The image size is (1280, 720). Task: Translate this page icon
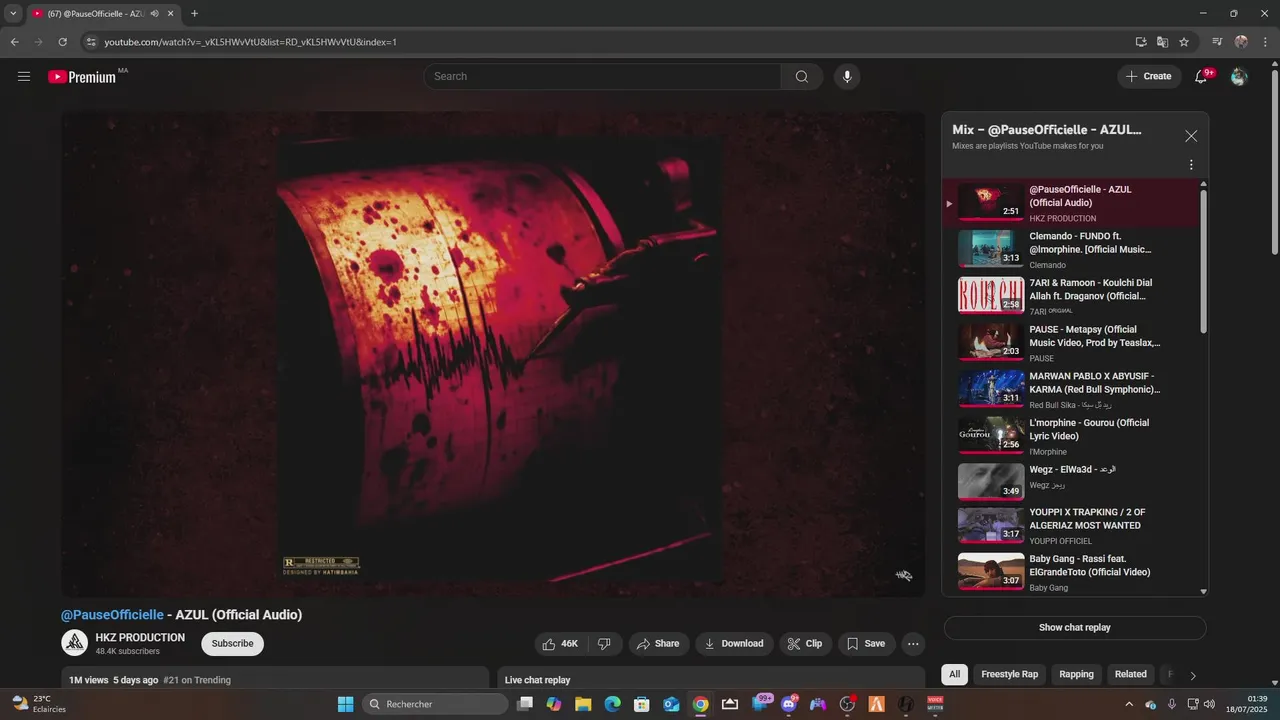(x=1162, y=42)
